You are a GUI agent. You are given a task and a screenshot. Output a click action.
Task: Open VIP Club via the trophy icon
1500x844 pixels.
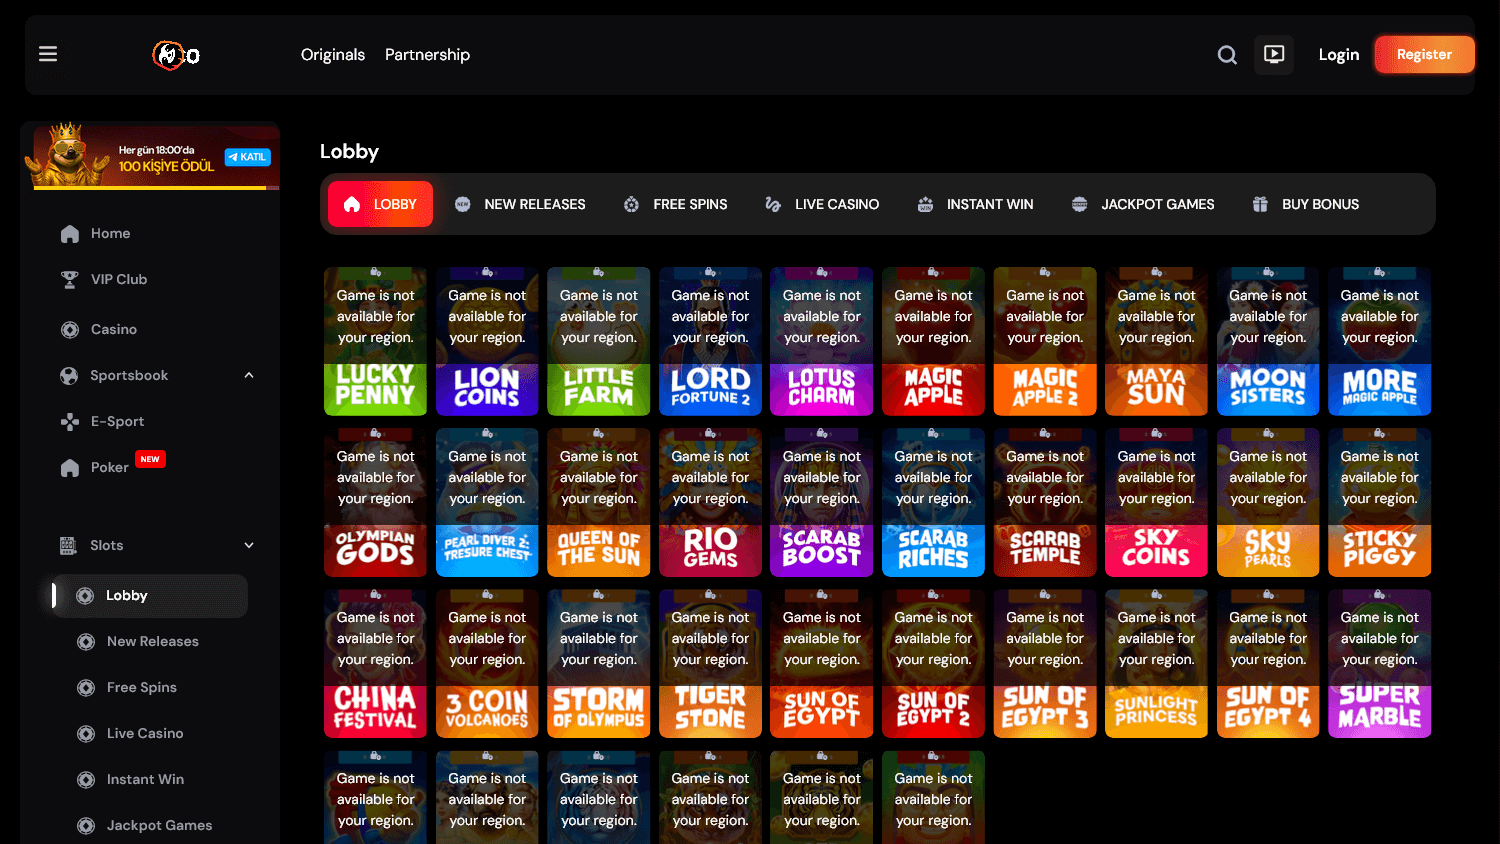(x=70, y=279)
